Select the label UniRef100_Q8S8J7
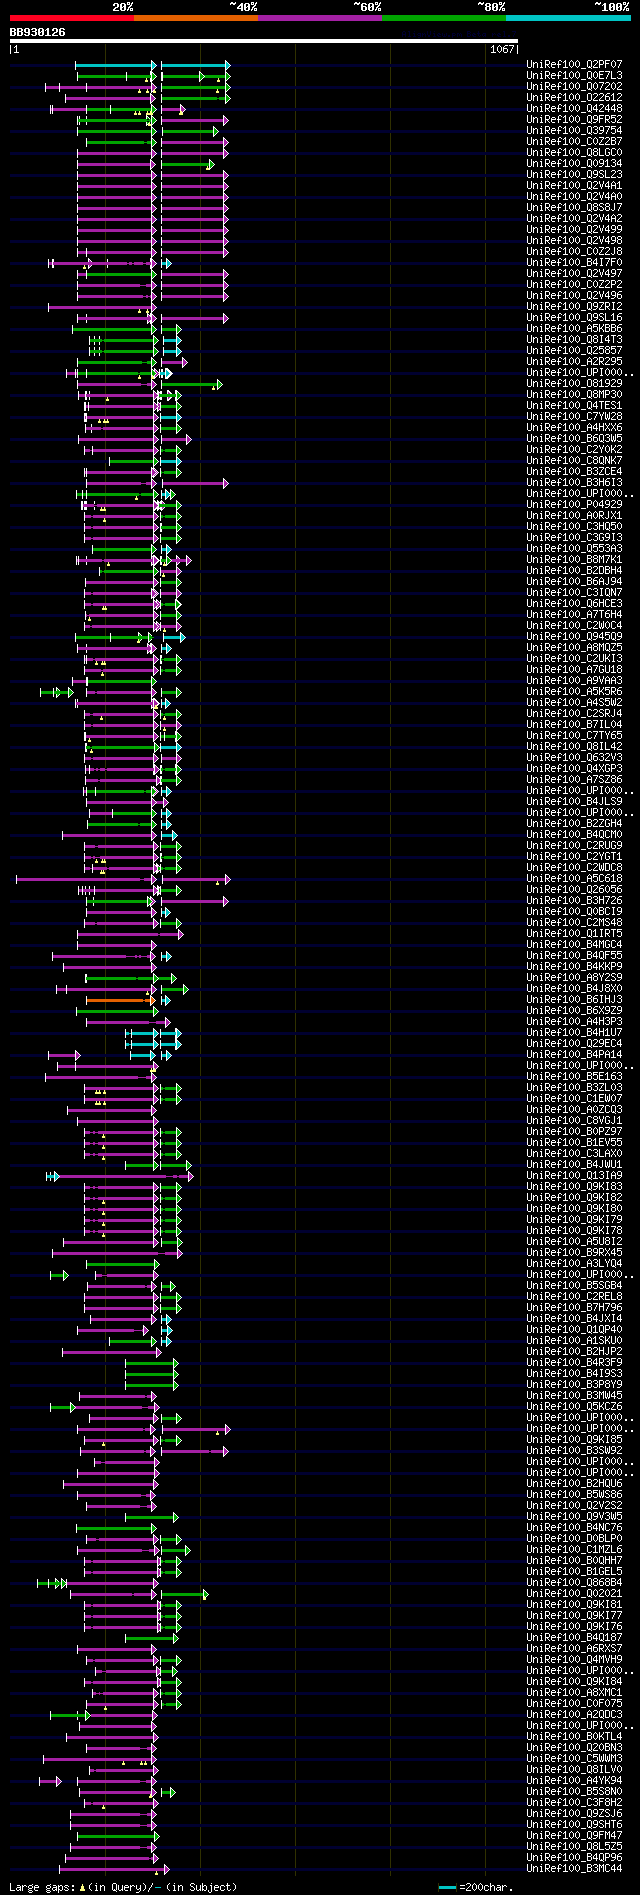Screen dimensions: 640x1895 (574, 208)
